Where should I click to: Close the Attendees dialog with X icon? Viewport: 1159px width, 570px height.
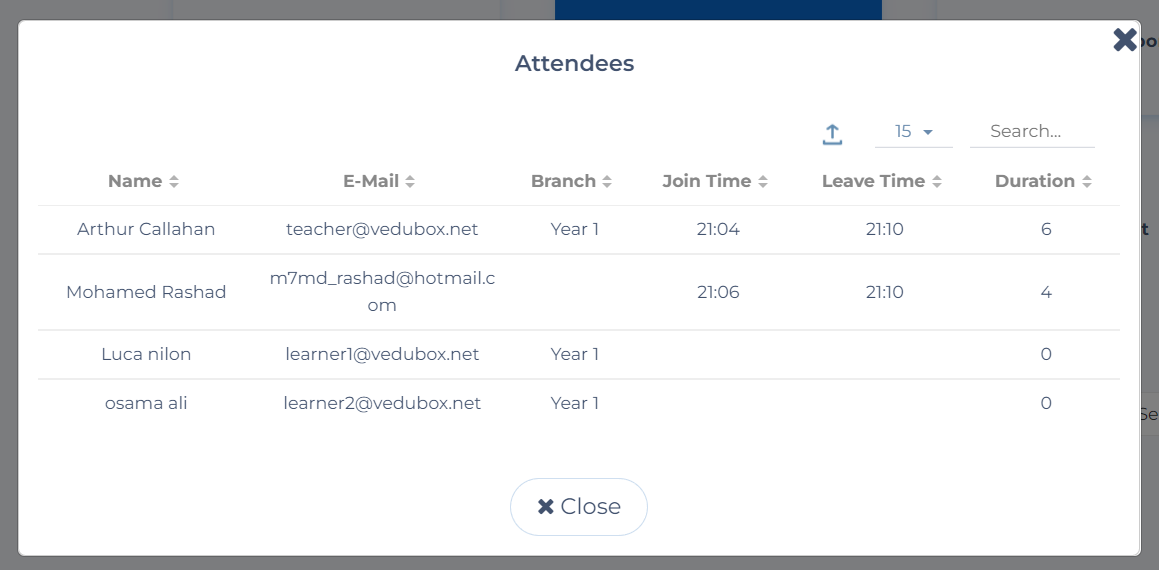[1124, 40]
